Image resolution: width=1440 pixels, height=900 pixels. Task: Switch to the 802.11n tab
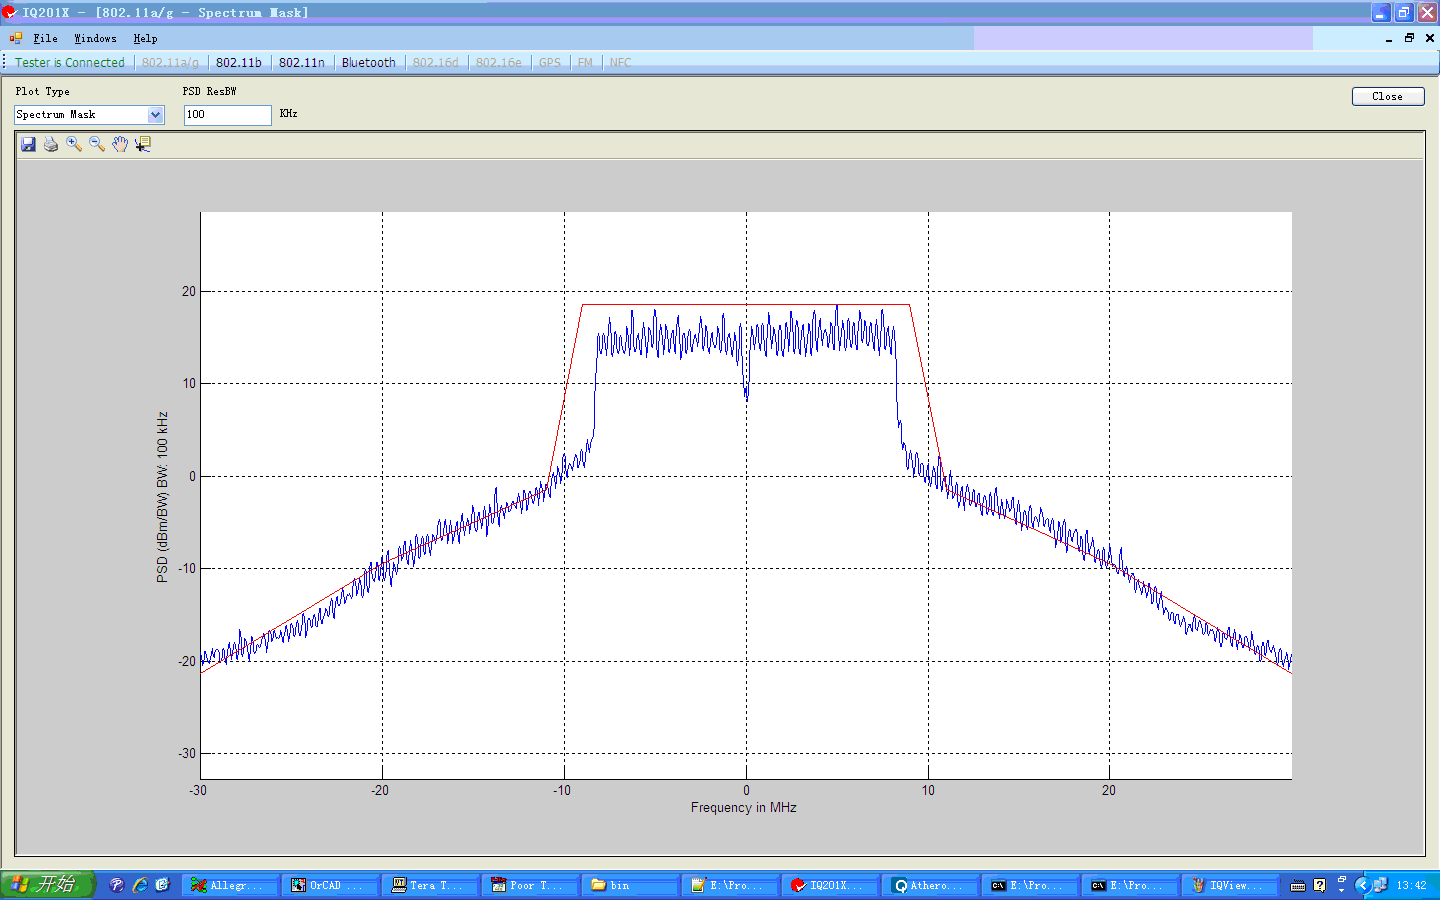click(x=302, y=62)
